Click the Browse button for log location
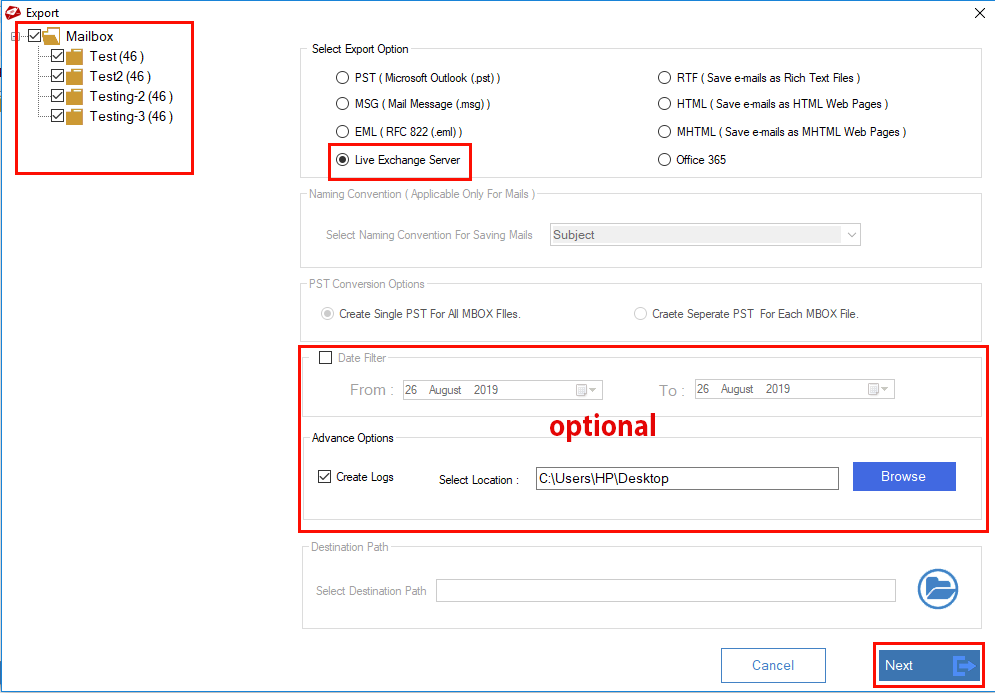The height and width of the screenshot is (693, 995). coord(904,477)
